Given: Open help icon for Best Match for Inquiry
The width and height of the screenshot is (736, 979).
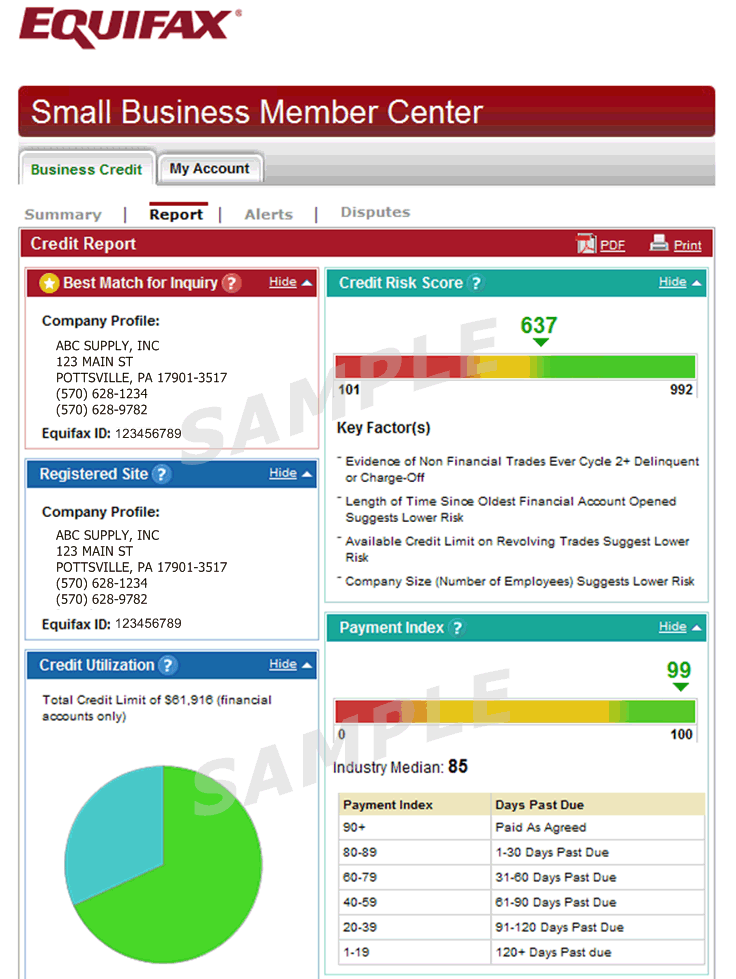Looking at the screenshot, I should (231, 283).
